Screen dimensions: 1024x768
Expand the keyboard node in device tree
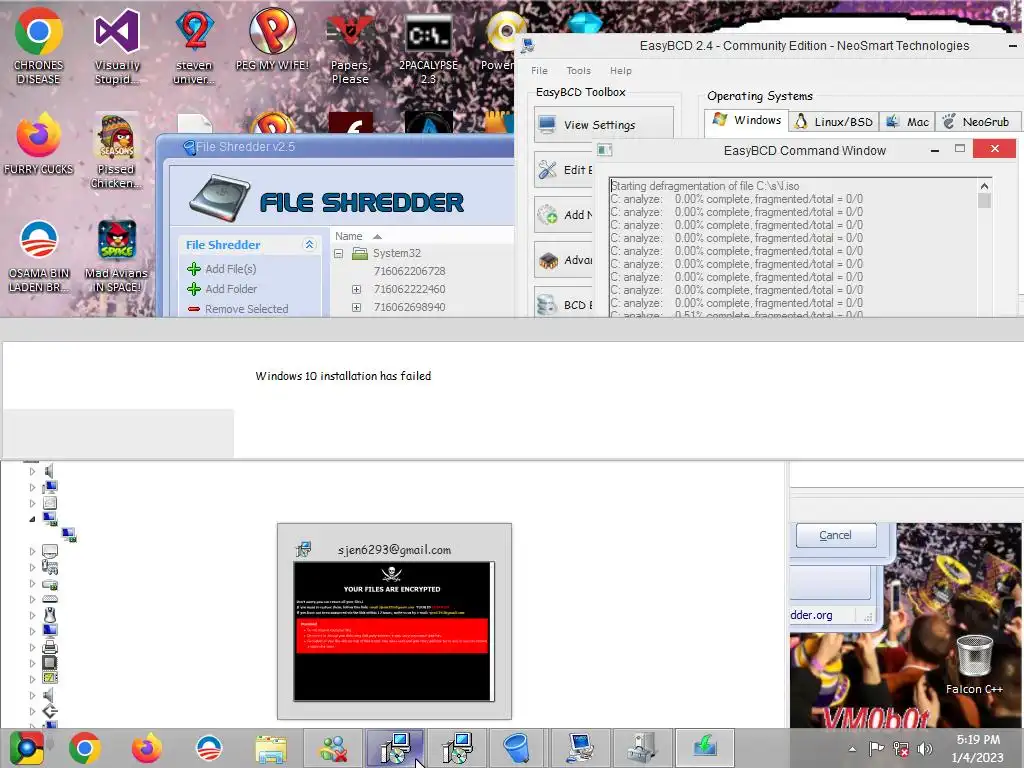pyautogui.click(x=32, y=599)
